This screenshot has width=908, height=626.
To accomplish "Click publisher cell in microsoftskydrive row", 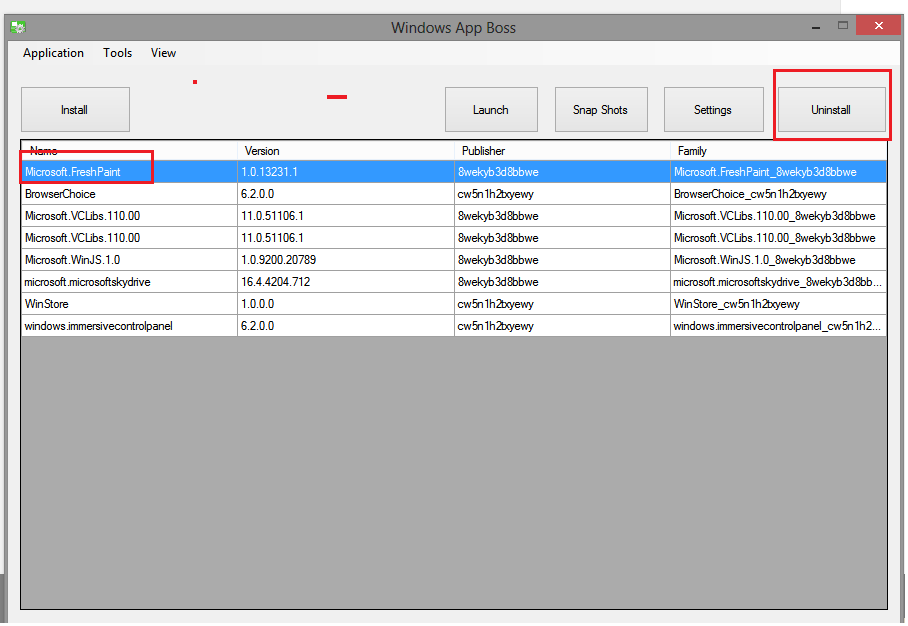I will pos(562,282).
